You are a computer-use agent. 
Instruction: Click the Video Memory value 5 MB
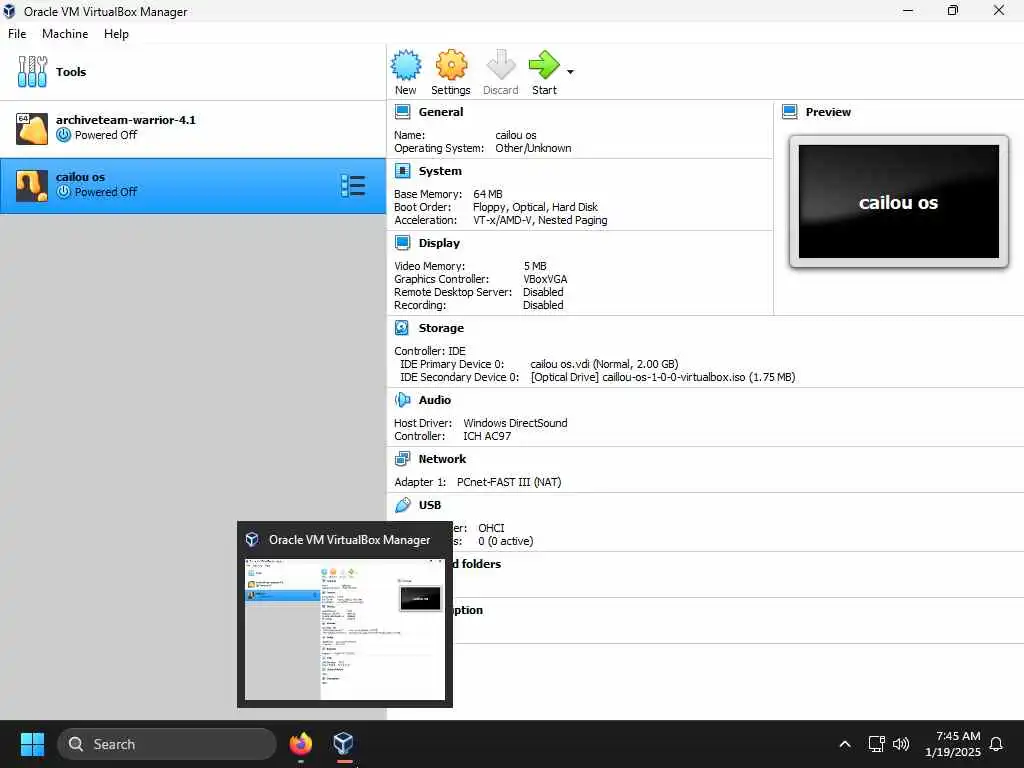(535, 266)
